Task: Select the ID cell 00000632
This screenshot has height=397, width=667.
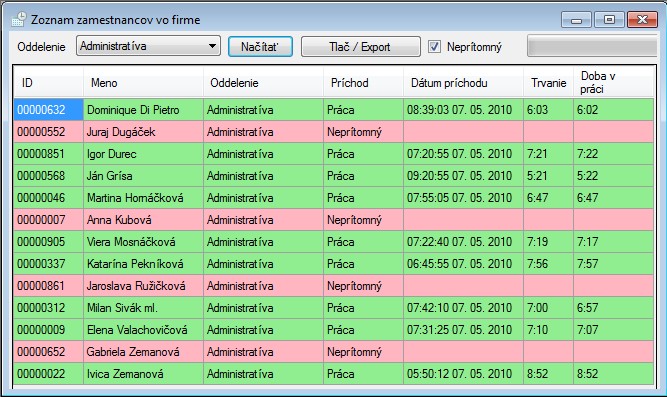Action: pyautogui.click(x=48, y=110)
